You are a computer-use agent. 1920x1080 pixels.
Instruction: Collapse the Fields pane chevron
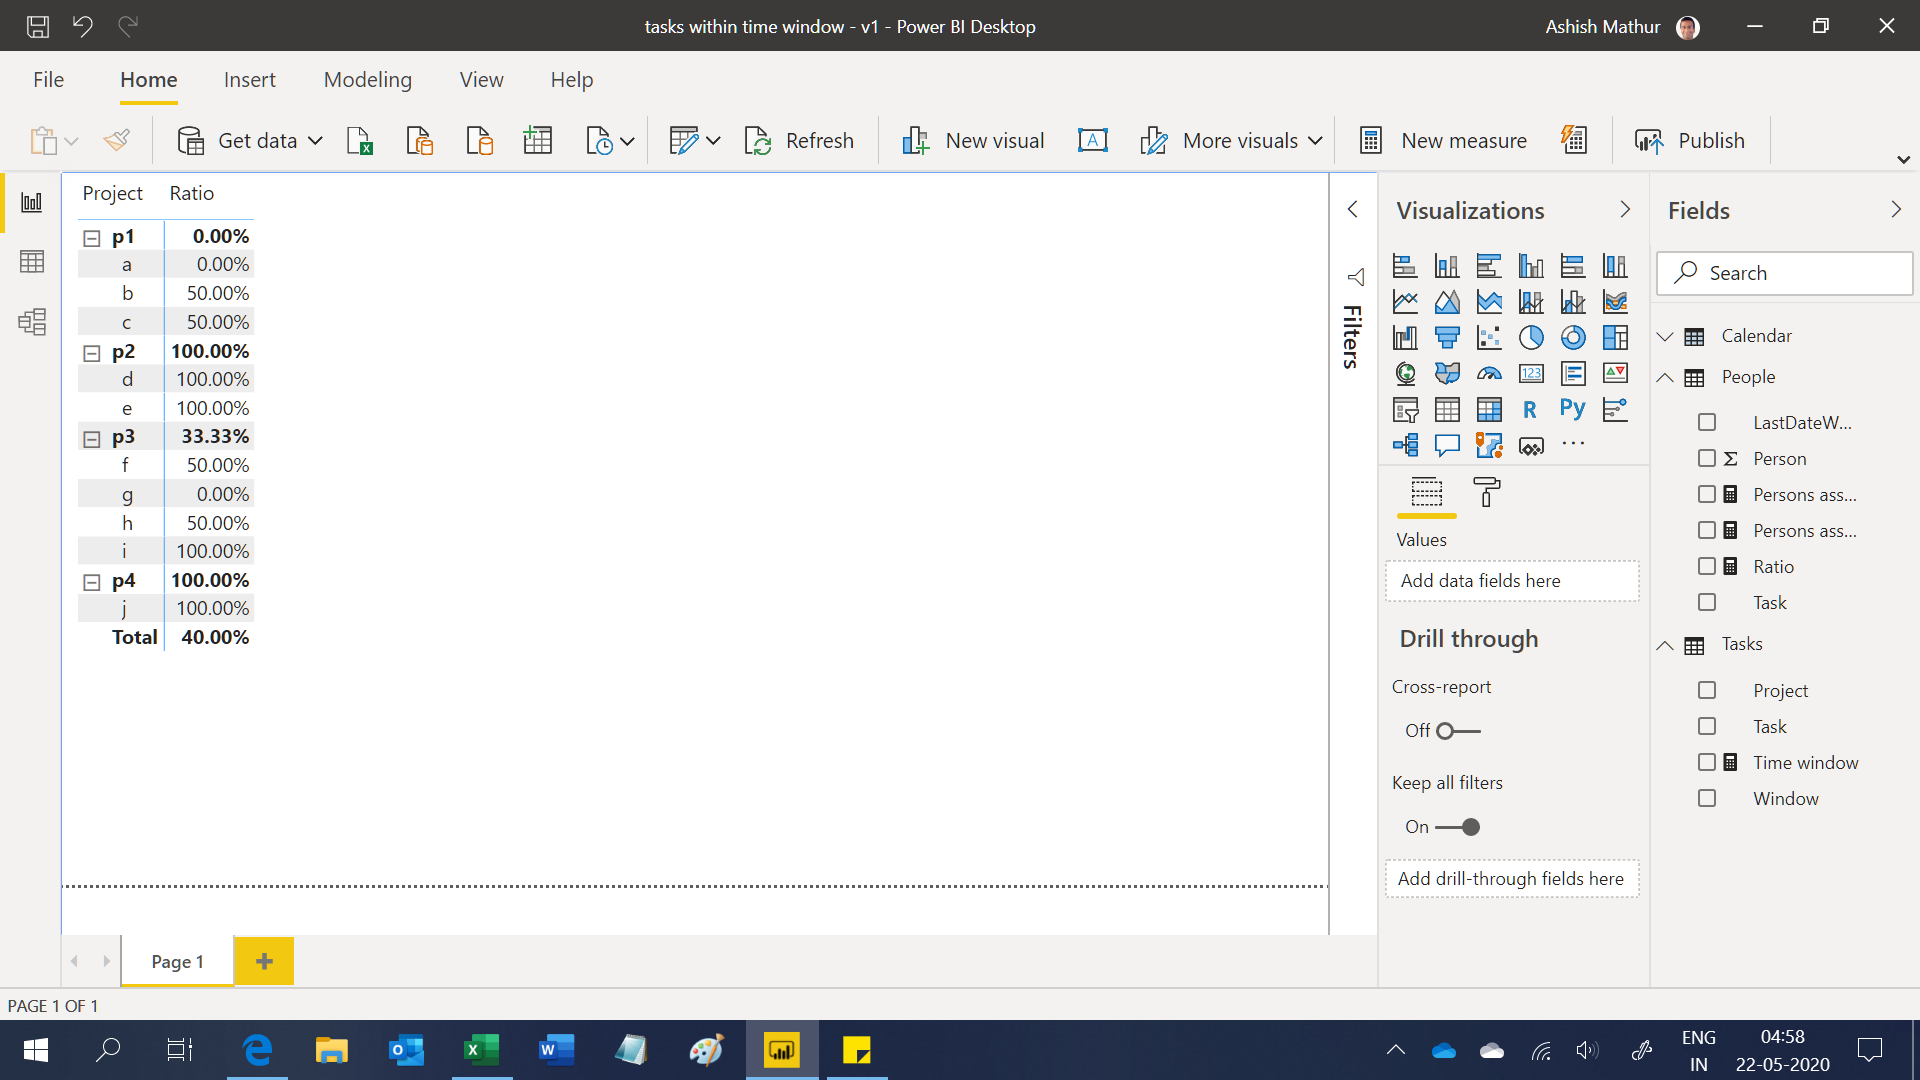[1896, 210]
